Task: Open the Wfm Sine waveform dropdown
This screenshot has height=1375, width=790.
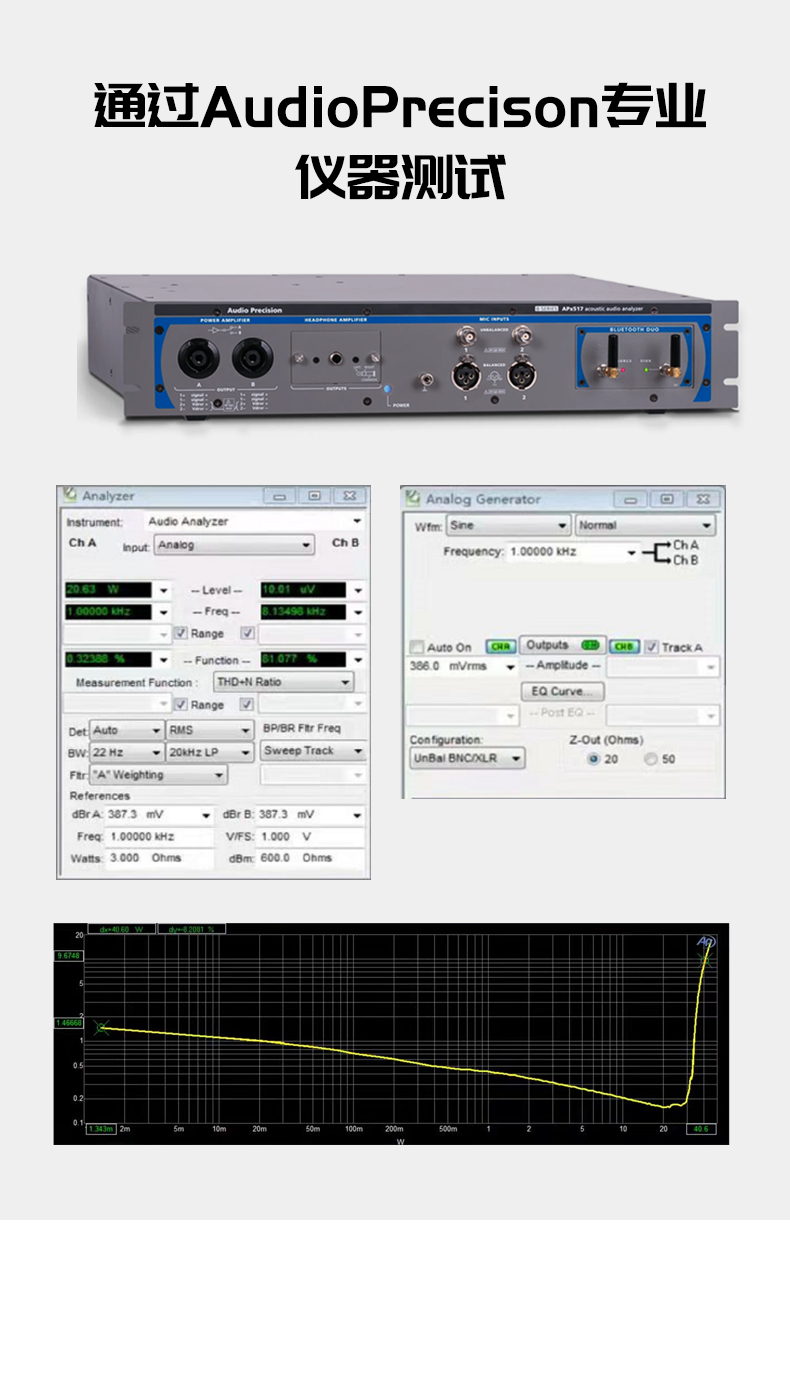Action: [507, 525]
